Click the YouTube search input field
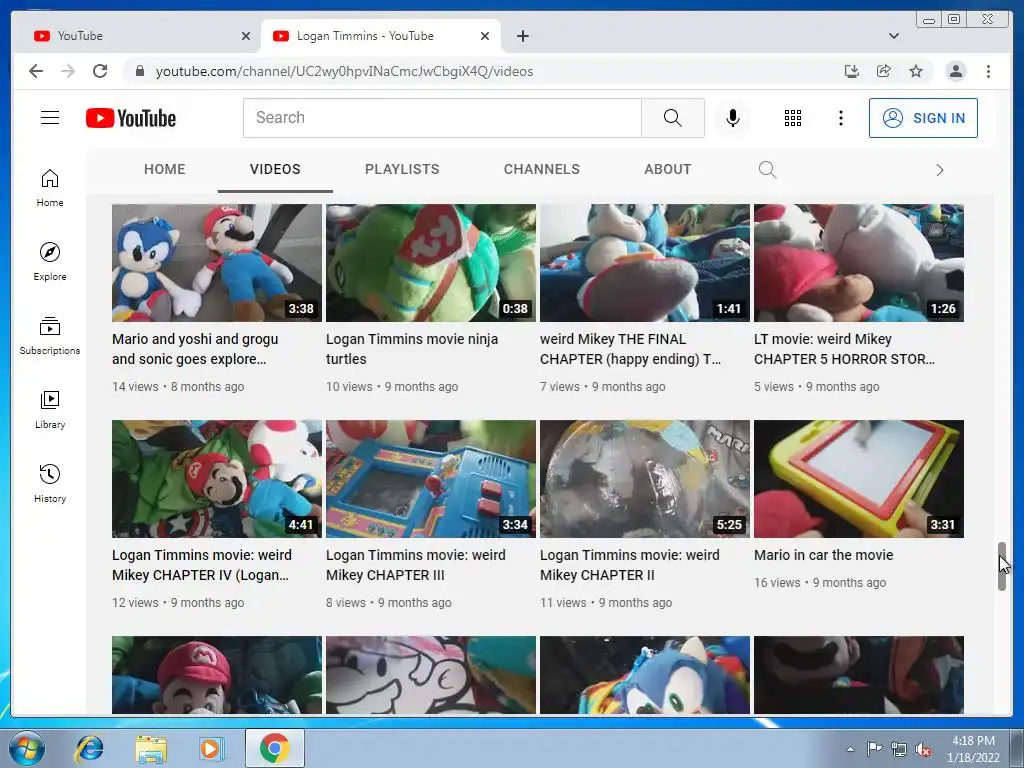The width and height of the screenshot is (1024, 768). tap(442, 118)
